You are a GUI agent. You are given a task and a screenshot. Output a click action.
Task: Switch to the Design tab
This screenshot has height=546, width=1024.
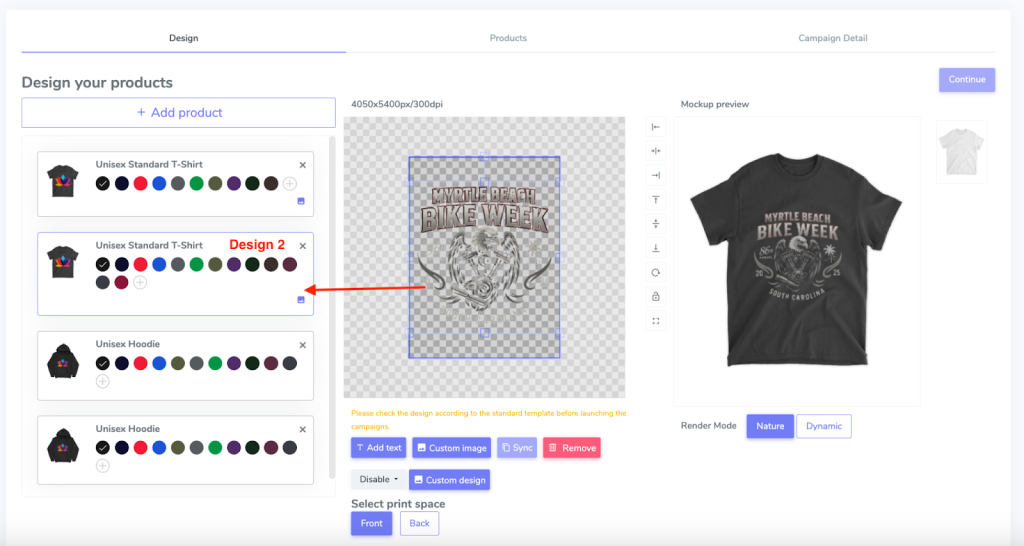184,38
